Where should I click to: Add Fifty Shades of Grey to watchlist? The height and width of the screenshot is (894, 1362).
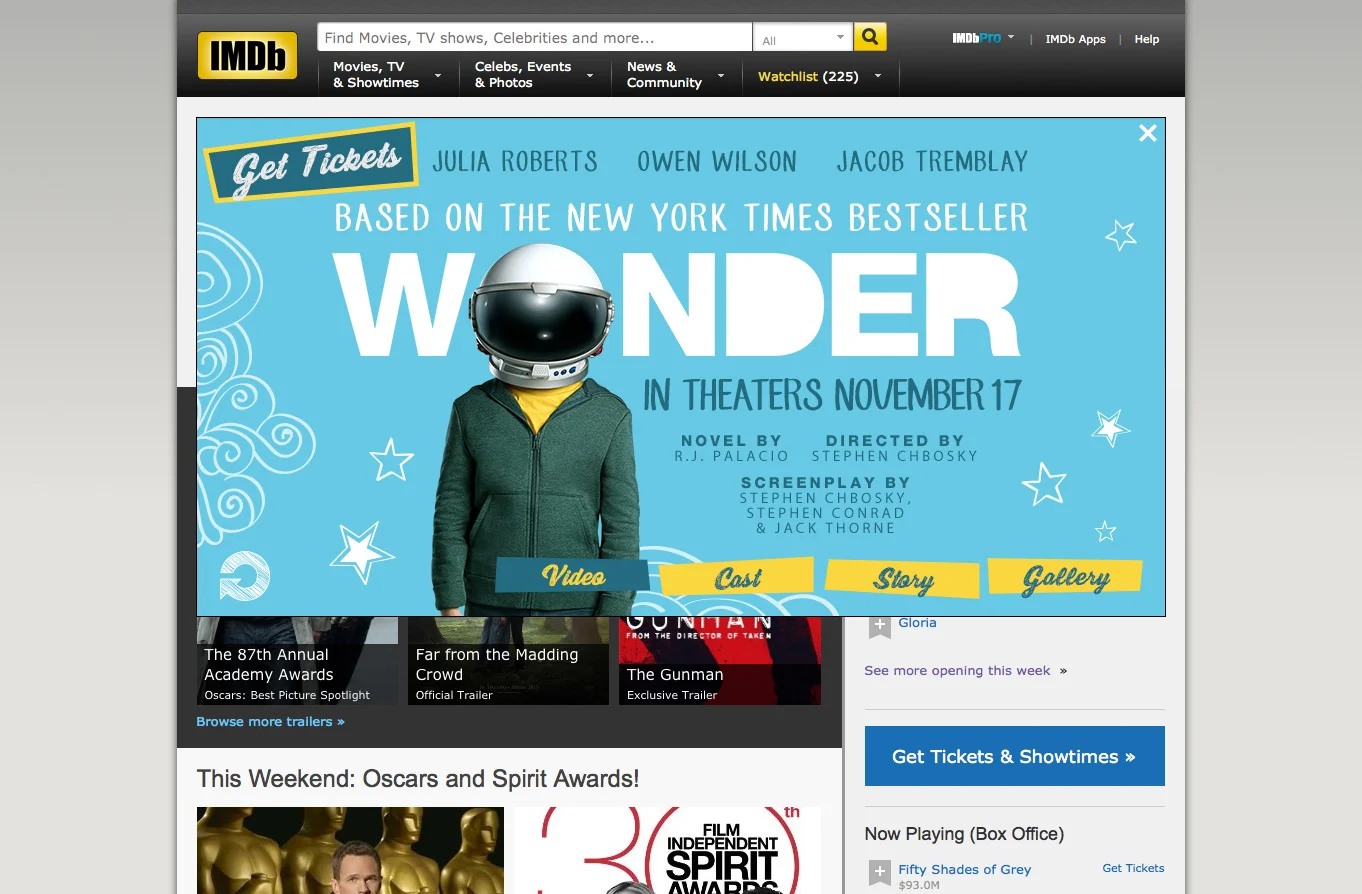coord(880,873)
